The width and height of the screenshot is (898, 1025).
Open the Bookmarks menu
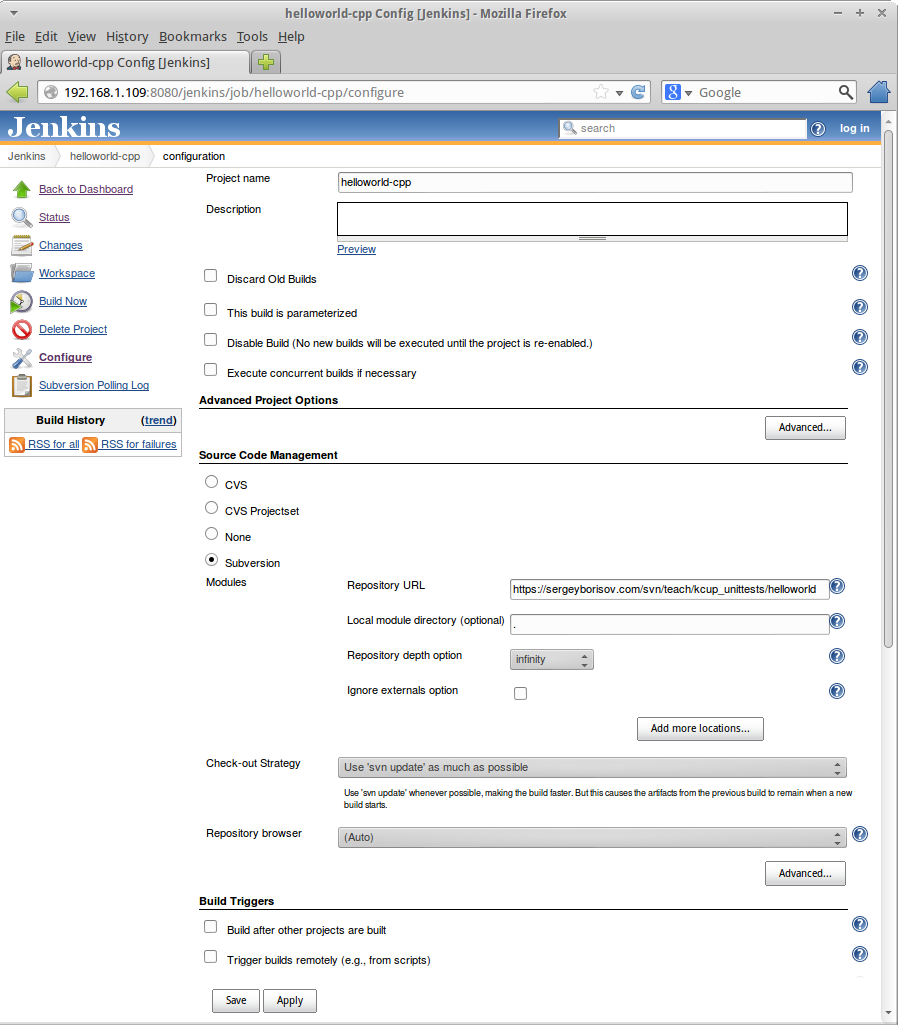193,37
